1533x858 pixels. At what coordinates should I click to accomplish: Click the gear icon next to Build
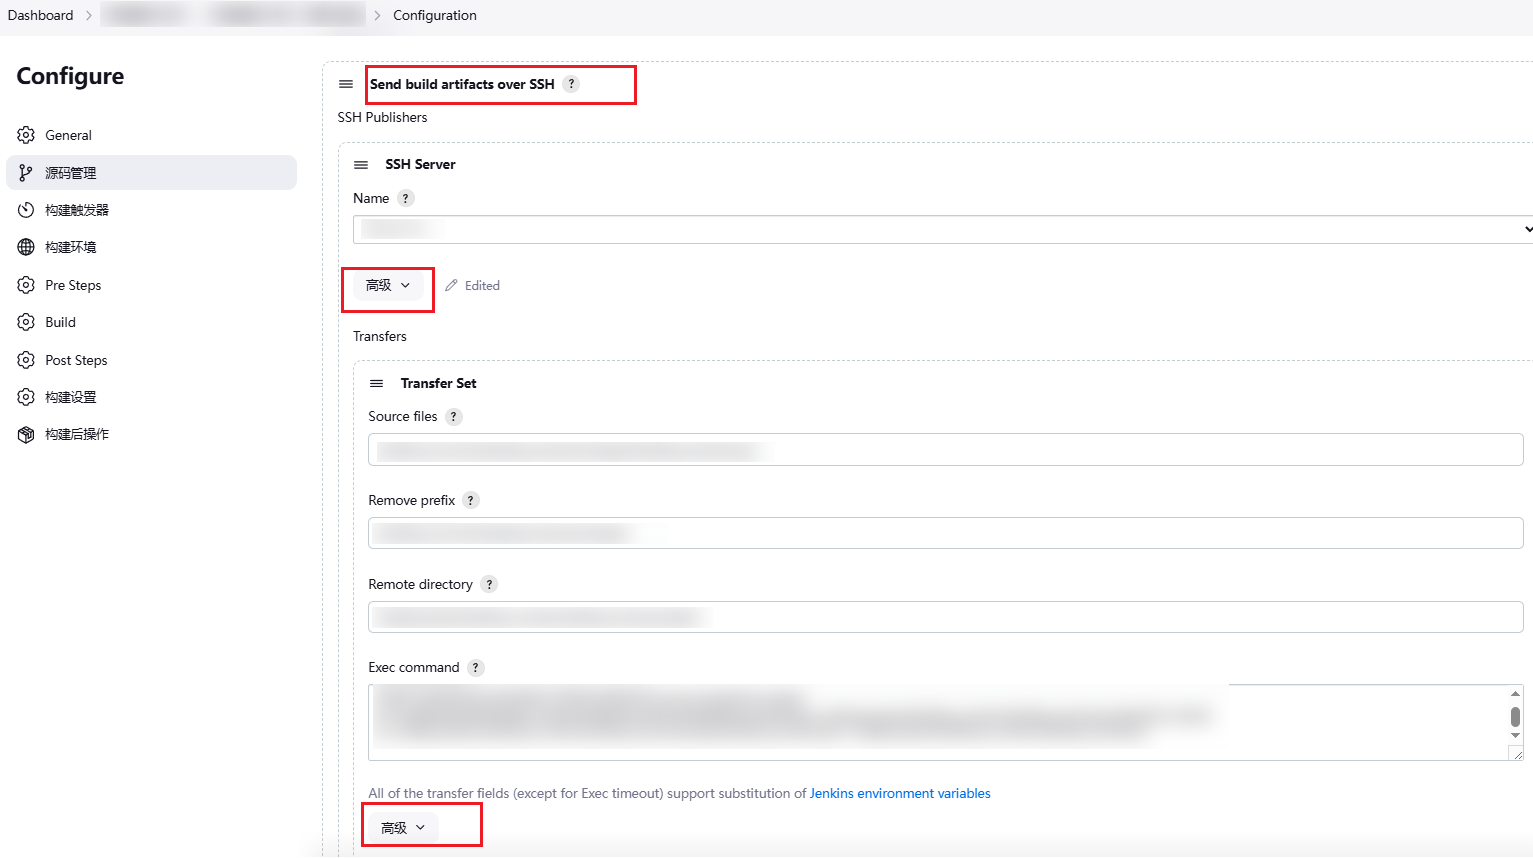tap(27, 321)
